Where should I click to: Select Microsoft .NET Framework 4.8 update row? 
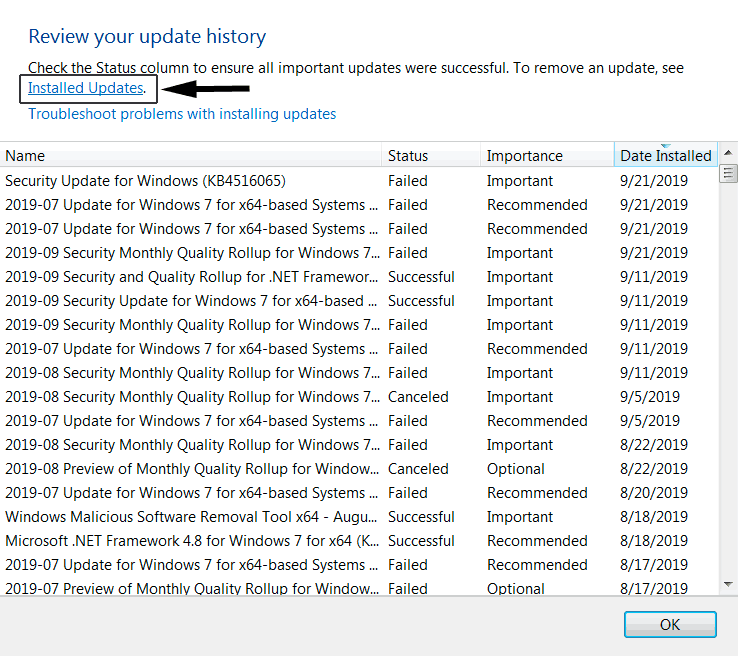point(359,541)
